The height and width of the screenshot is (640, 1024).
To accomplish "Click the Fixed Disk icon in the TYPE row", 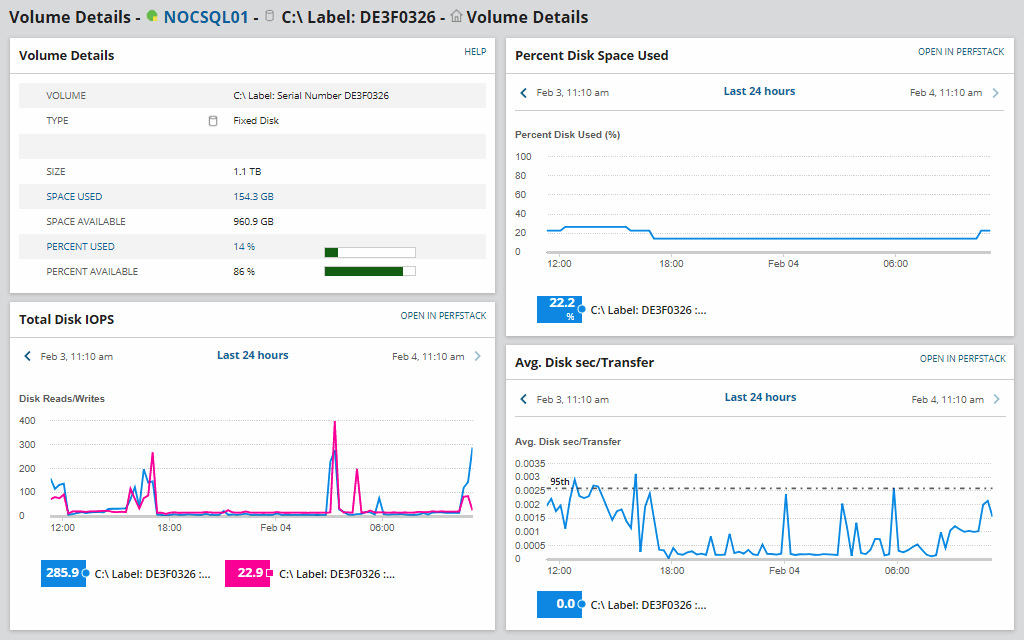I will pyautogui.click(x=213, y=120).
